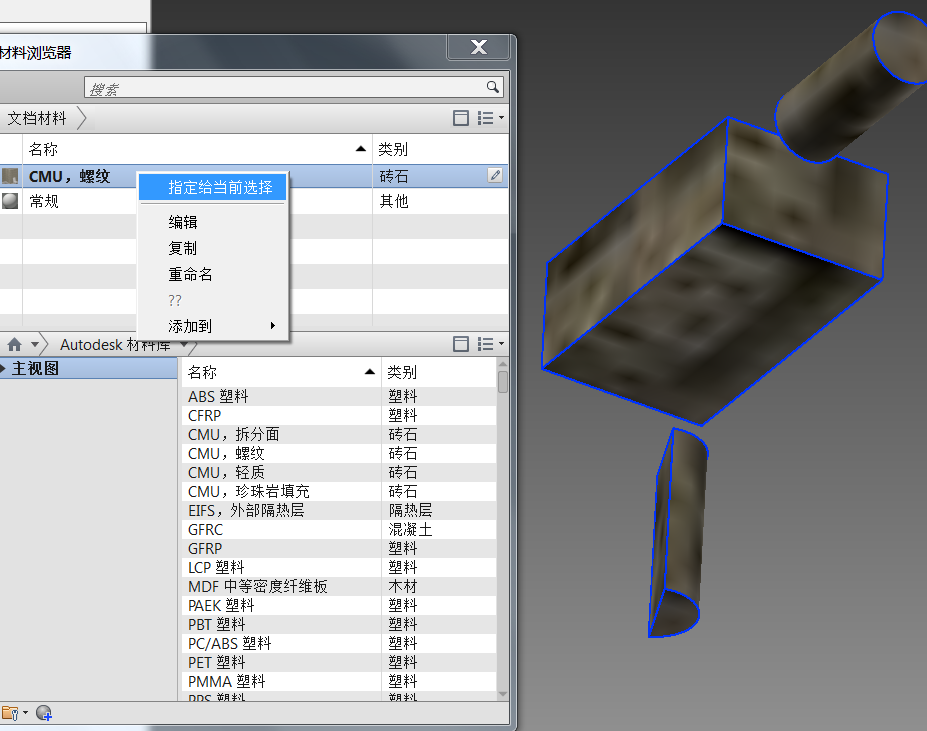Viewport: 927px width, 731px height.
Task: Select 编辑 in the context menu
Action: pyautogui.click(x=183, y=222)
